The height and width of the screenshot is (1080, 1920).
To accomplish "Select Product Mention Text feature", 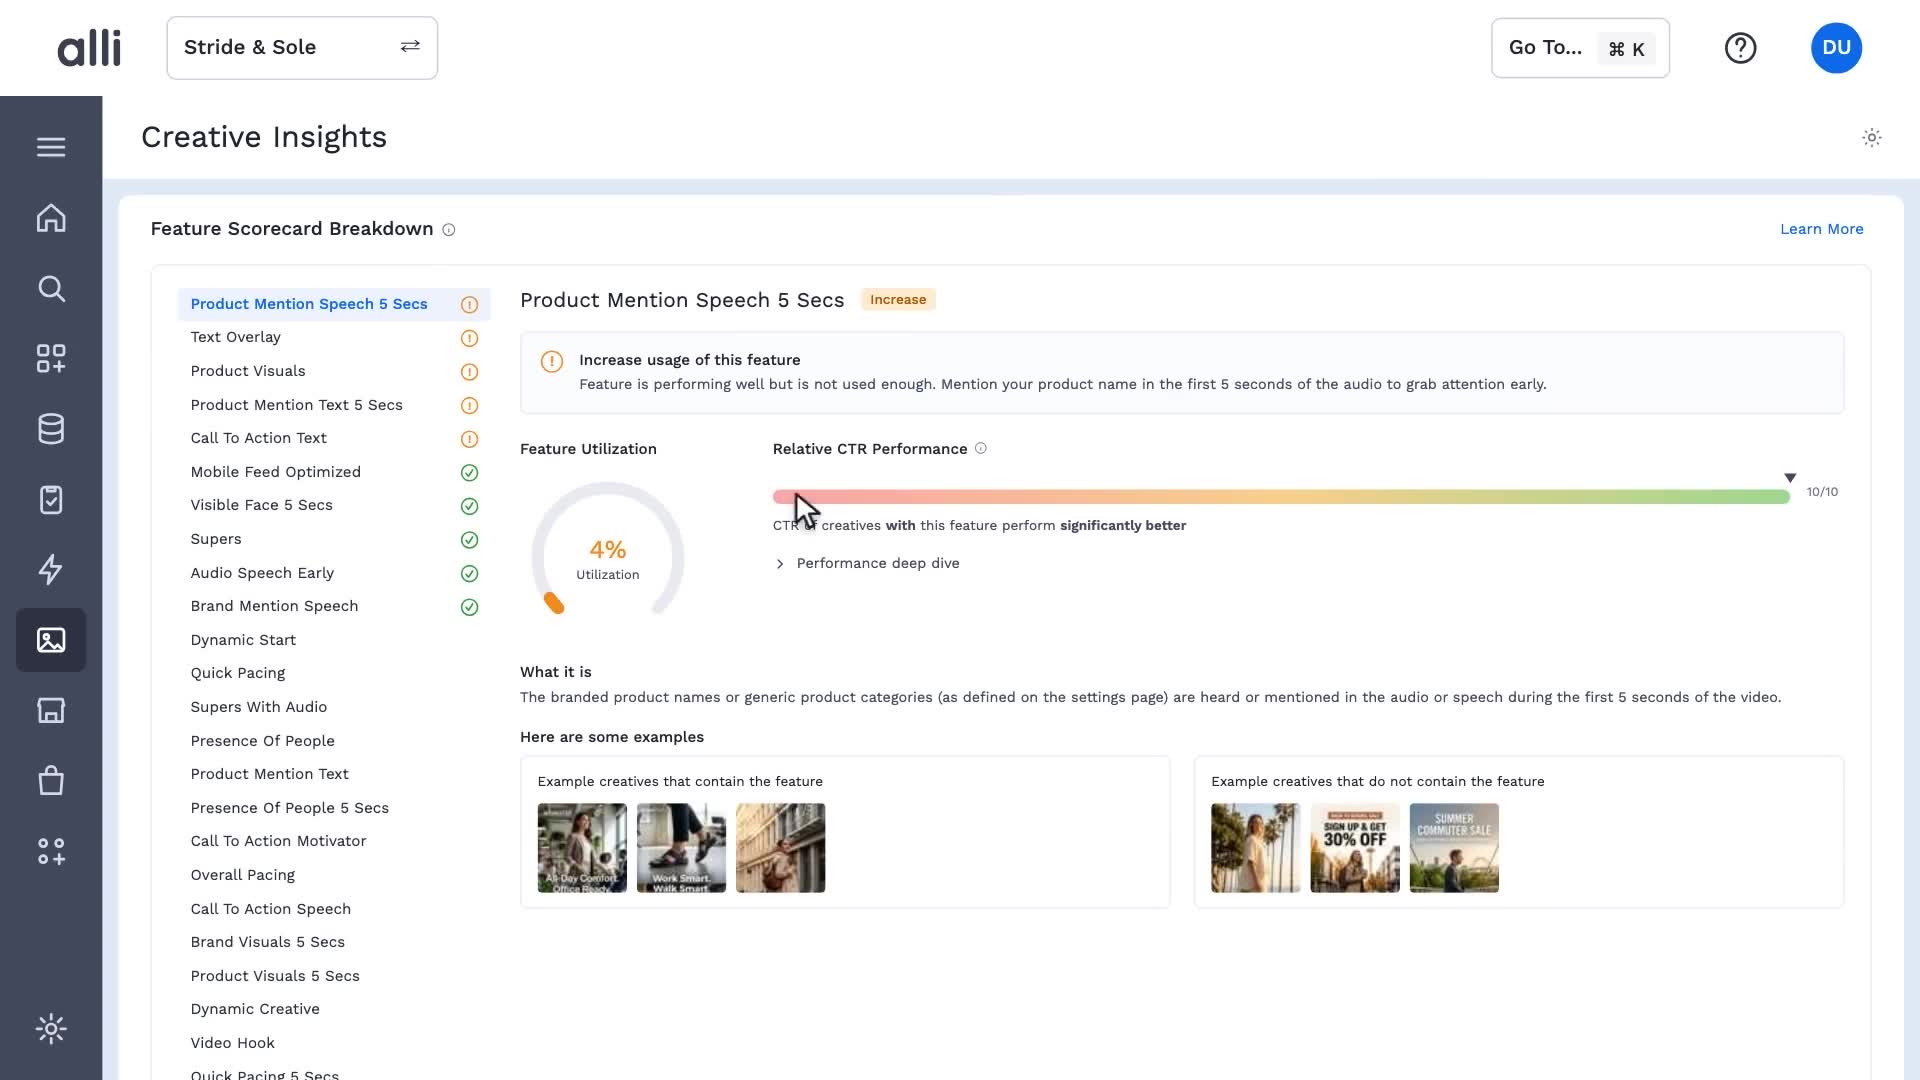I will [270, 774].
